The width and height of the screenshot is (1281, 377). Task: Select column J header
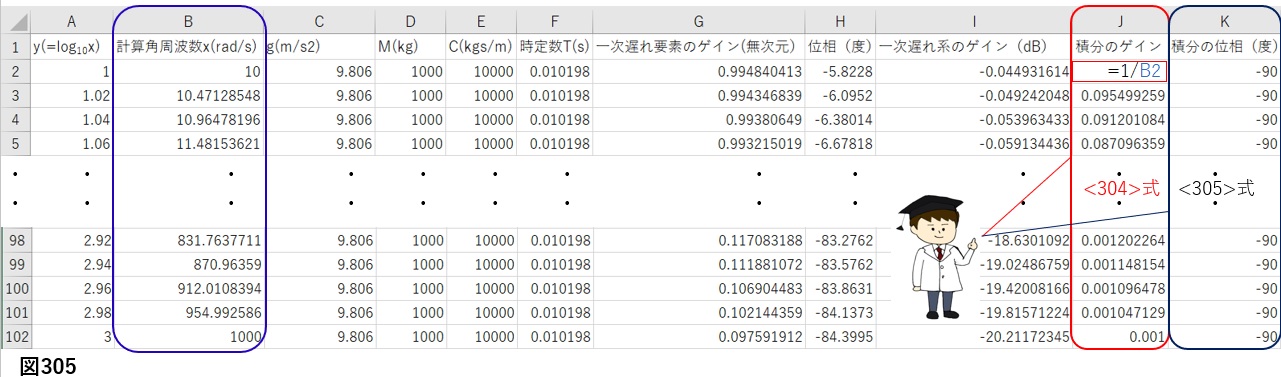coord(1119,21)
